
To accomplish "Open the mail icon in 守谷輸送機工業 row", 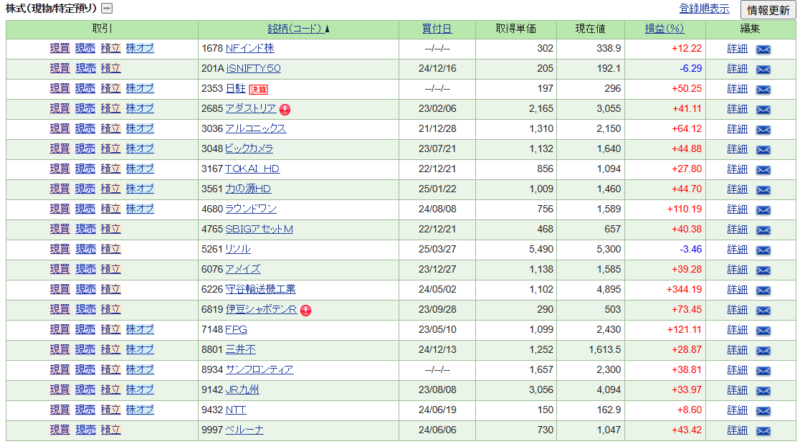I will (x=763, y=290).
